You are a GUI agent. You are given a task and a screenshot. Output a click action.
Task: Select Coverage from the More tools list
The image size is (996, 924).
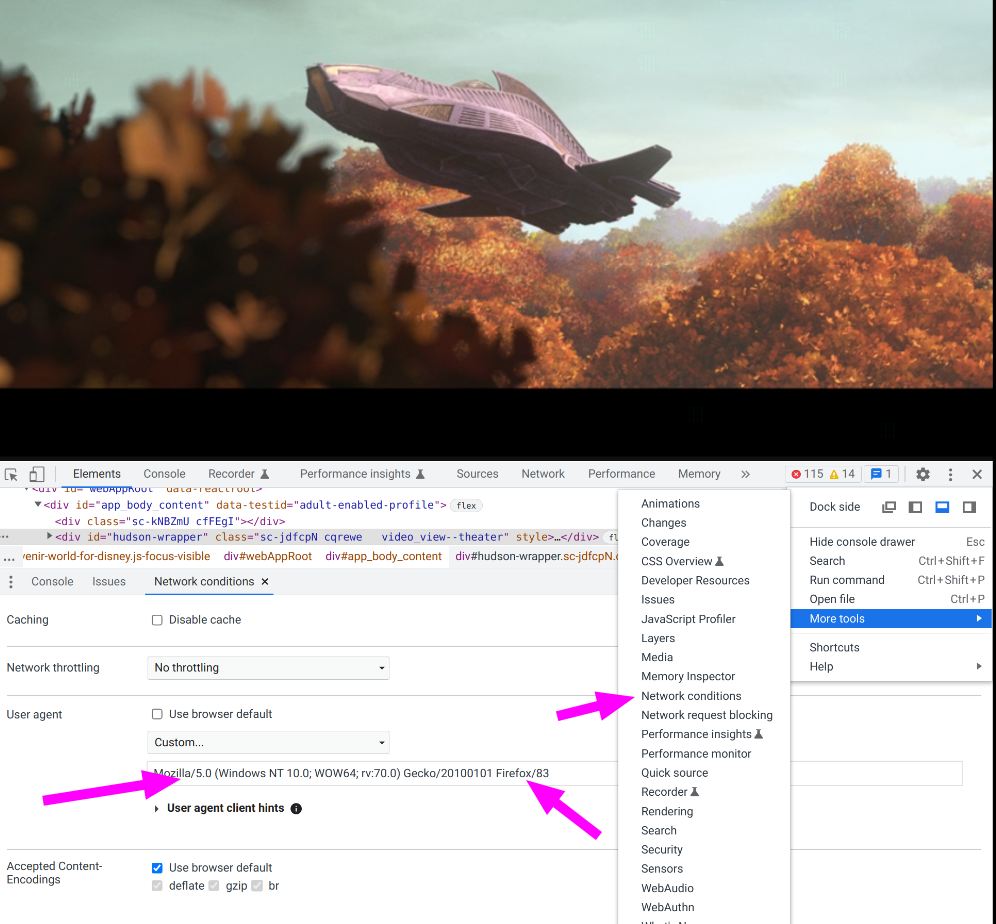click(704, 542)
